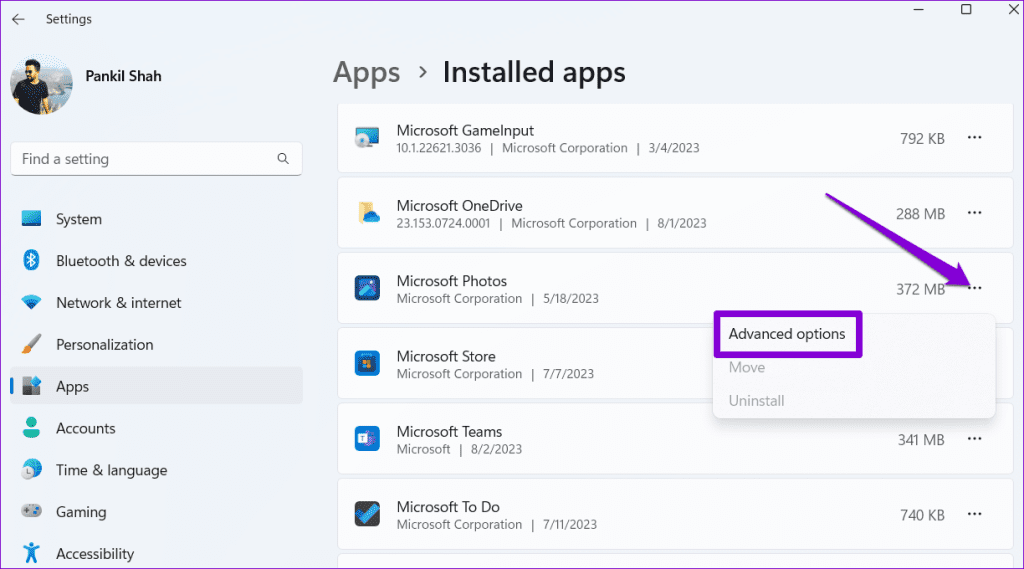Click the Microsoft OneDrive app icon
This screenshot has height=569, width=1024.
pos(368,213)
